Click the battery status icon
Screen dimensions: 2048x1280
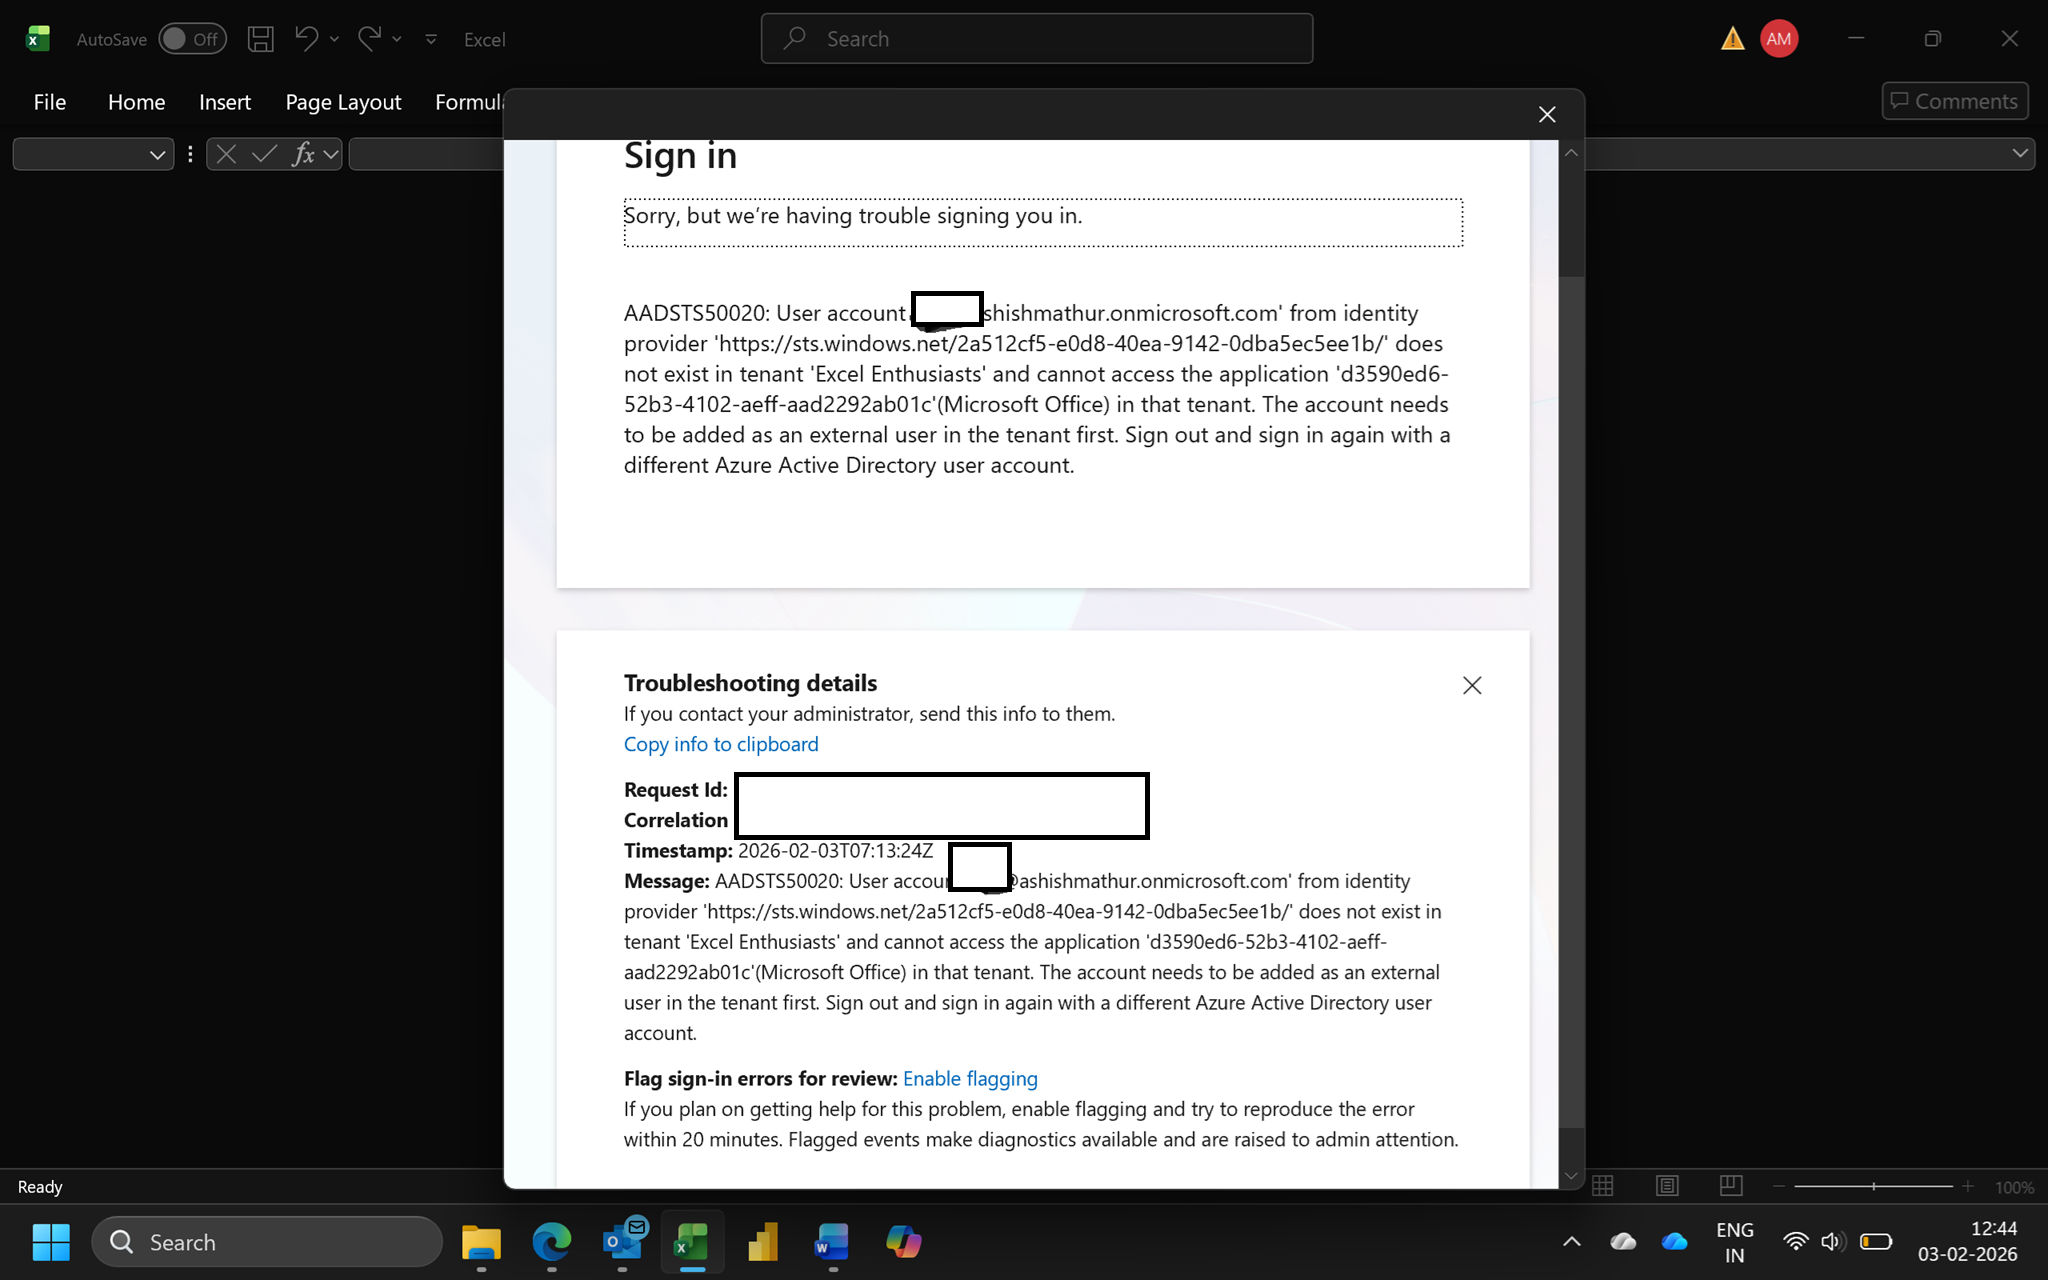(1876, 1242)
